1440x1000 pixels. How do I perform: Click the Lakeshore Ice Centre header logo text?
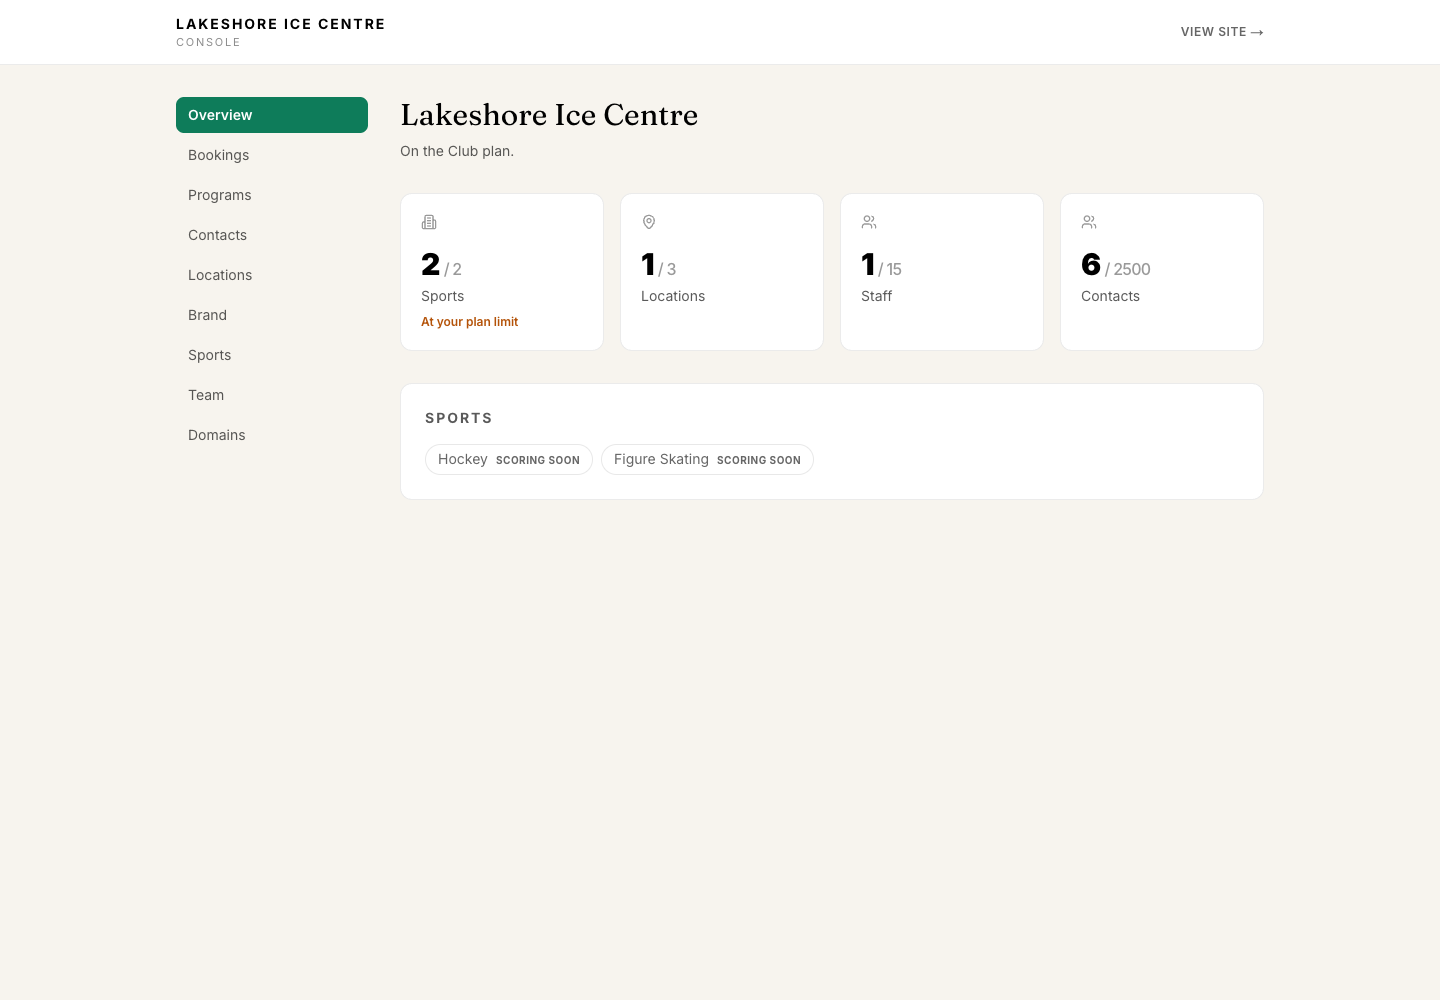[x=281, y=24]
